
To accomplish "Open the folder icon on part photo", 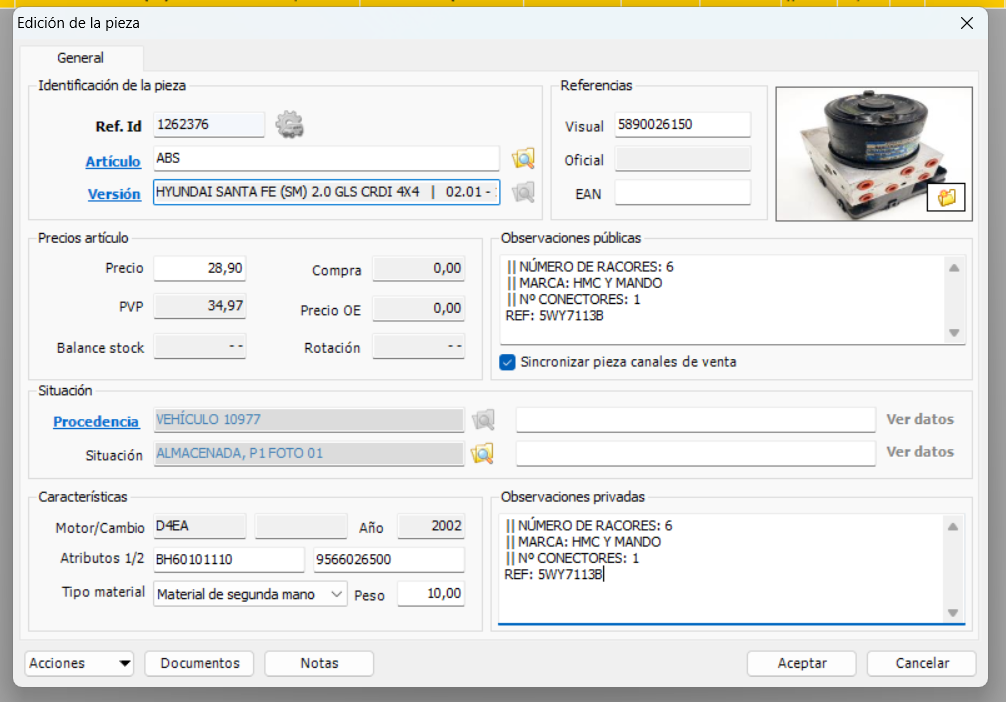I will [x=946, y=197].
